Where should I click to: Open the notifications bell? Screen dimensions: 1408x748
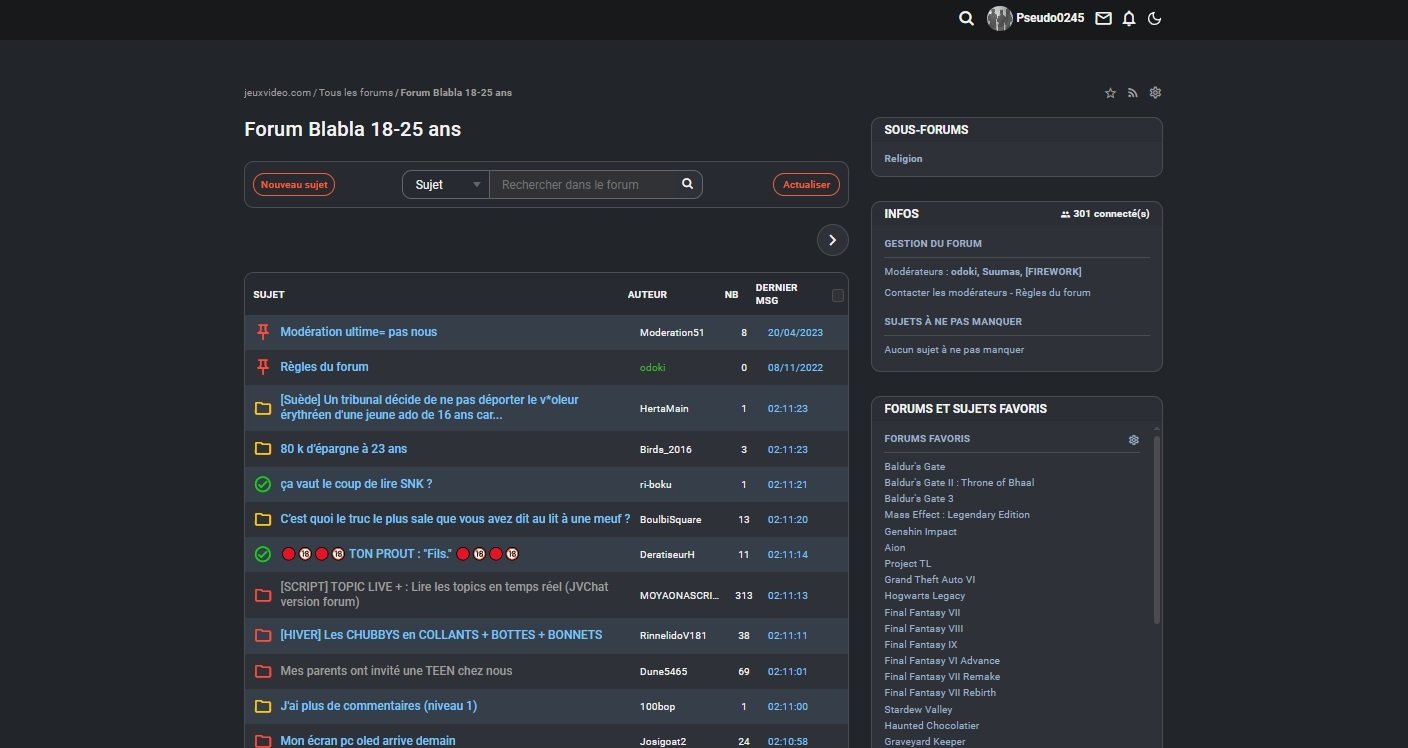pos(1129,18)
